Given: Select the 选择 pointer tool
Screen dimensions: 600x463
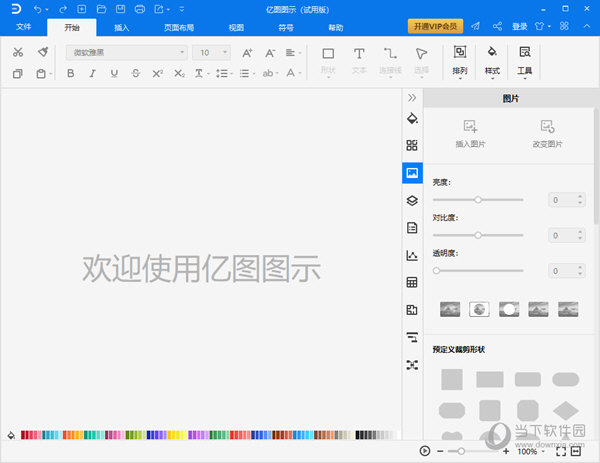Looking at the screenshot, I should tap(421, 61).
